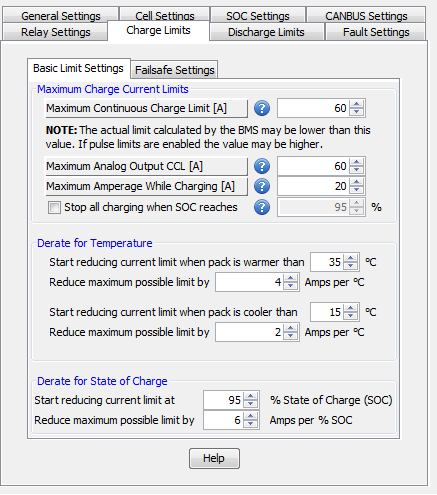Click the Help button
Viewport: 437px width, 495px height.
[x=214, y=458]
